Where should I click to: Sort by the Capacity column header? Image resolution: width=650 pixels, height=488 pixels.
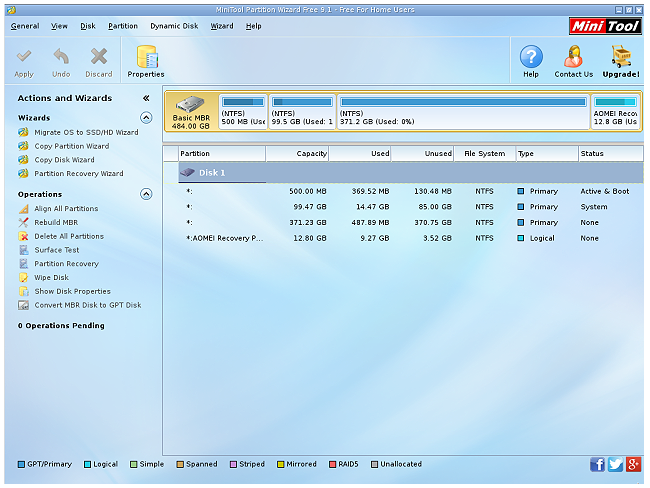tap(297, 153)
